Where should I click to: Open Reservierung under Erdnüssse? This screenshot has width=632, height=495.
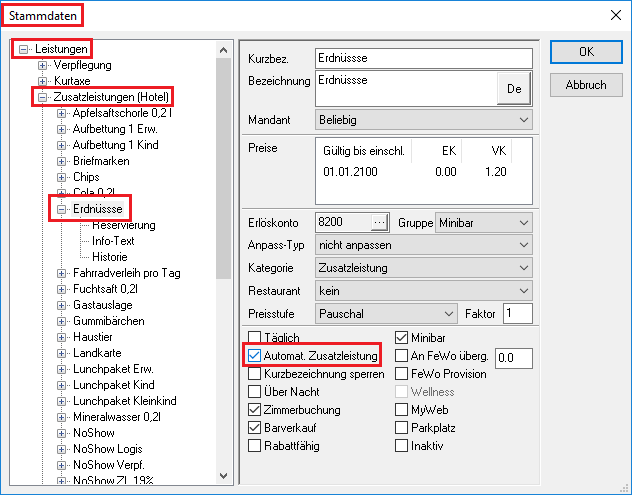pos(123,225)
